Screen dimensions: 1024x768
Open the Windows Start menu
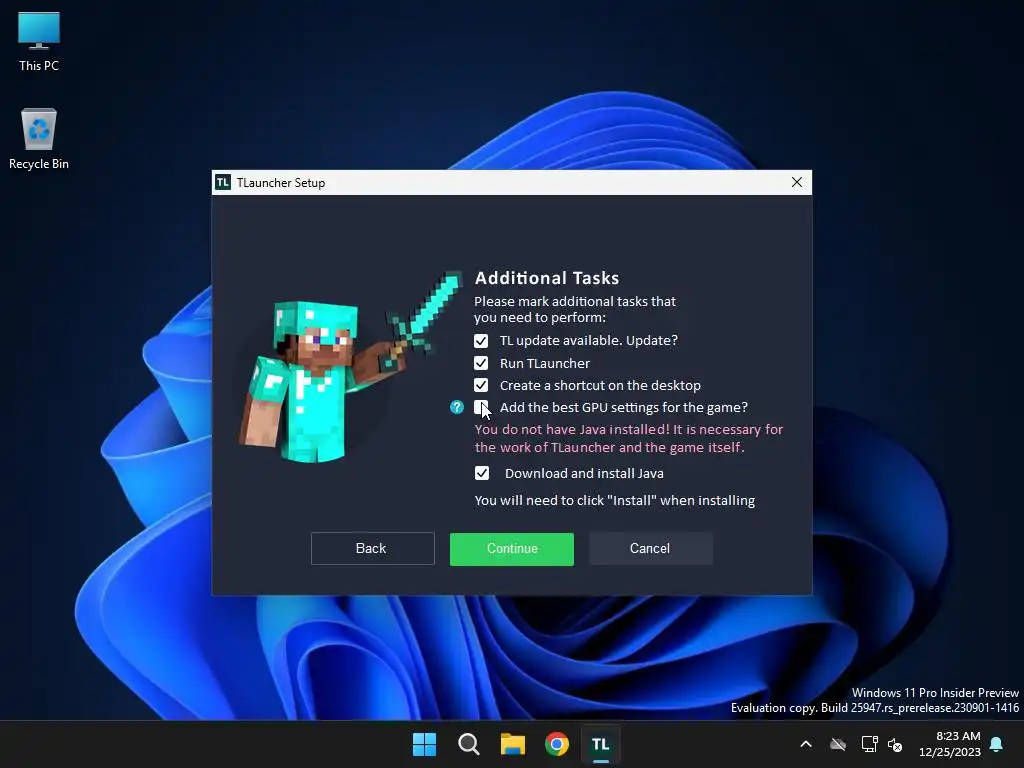(x=424, y=744)
